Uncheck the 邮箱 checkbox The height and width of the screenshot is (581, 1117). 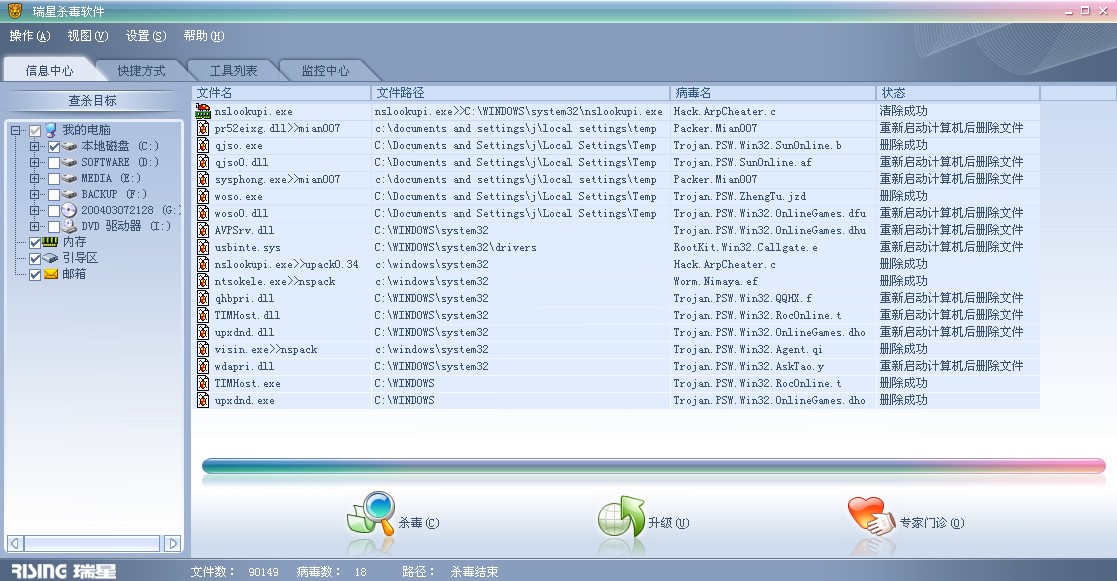pos(35,275)
